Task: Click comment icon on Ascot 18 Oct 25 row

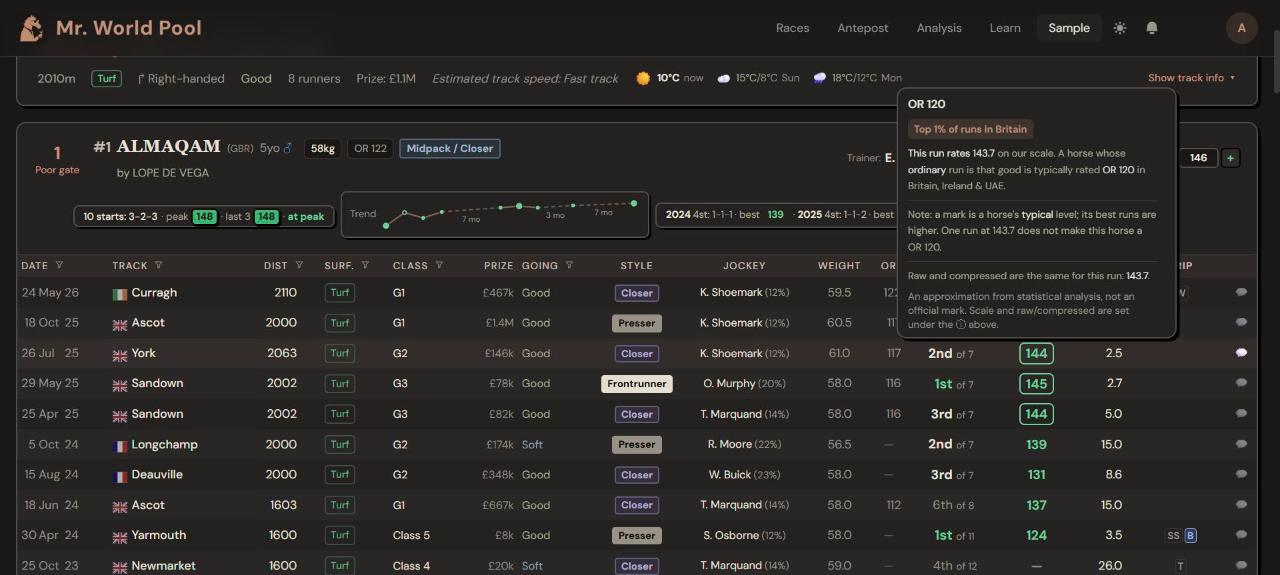Action: click(1241, 323)
